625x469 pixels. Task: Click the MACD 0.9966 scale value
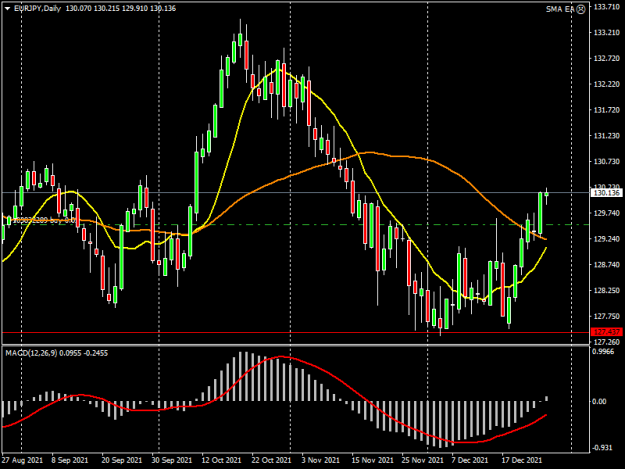[605, 351]
